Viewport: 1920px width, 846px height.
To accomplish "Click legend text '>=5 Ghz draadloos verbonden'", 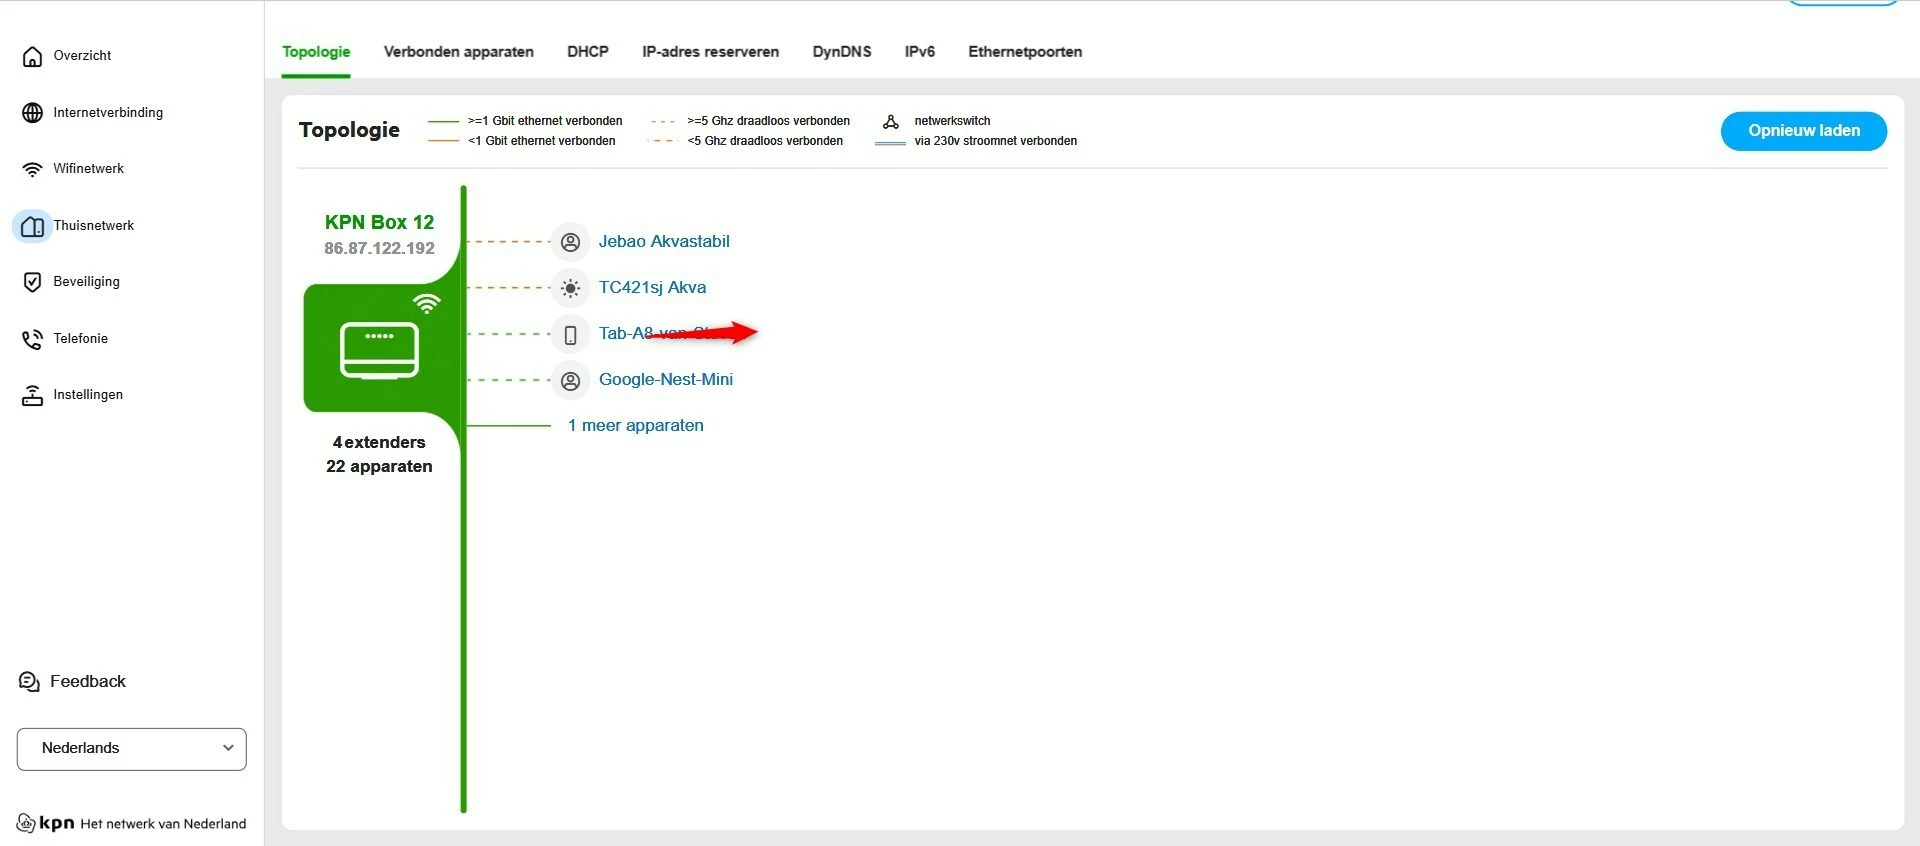I will click(768, 121).
